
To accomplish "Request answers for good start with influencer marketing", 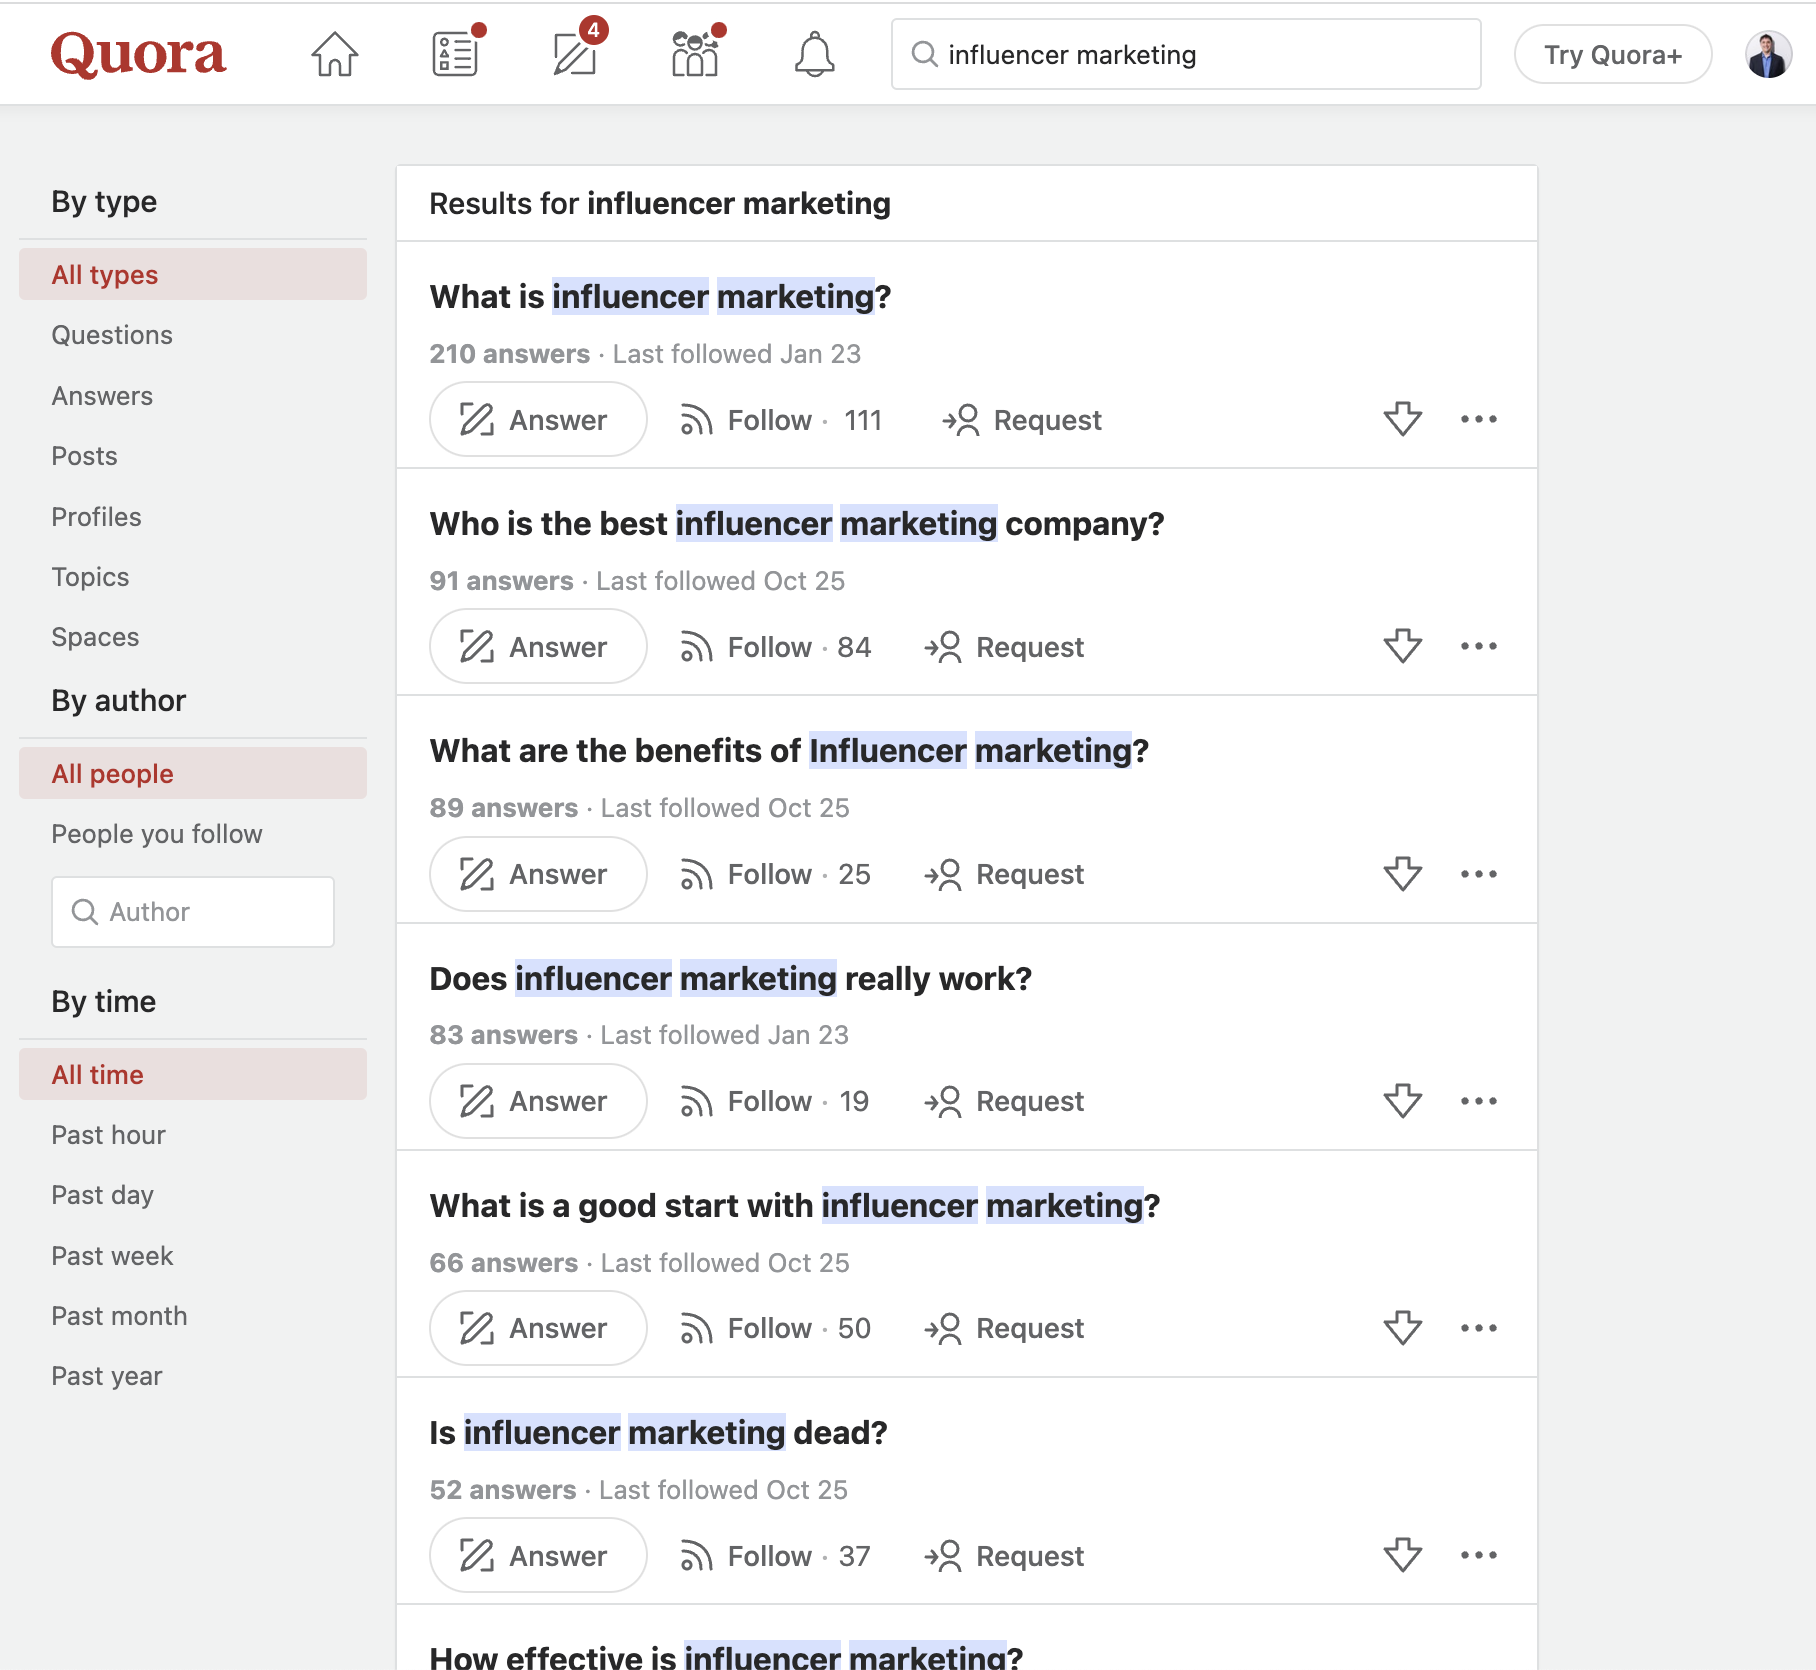I will click(x=1004, y=1328).
